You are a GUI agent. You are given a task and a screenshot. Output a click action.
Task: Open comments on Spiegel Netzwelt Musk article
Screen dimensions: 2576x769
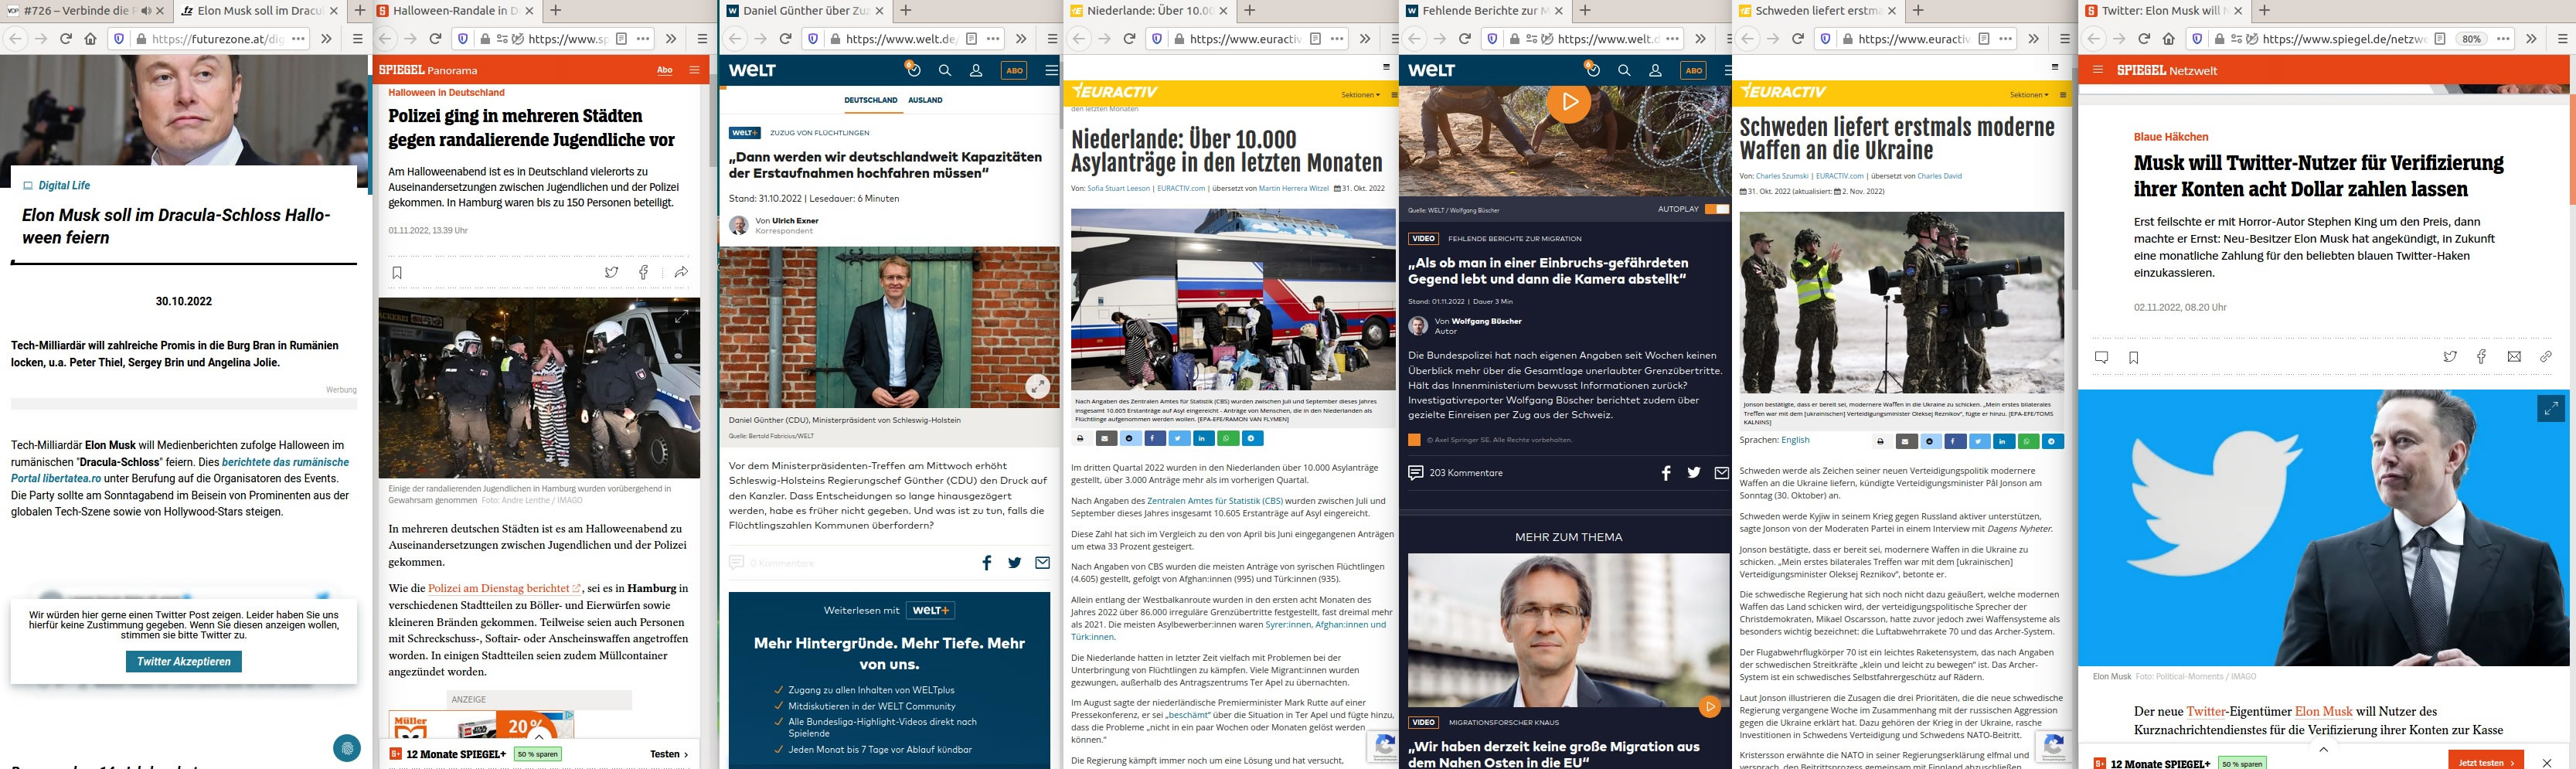coord(2101,357)
